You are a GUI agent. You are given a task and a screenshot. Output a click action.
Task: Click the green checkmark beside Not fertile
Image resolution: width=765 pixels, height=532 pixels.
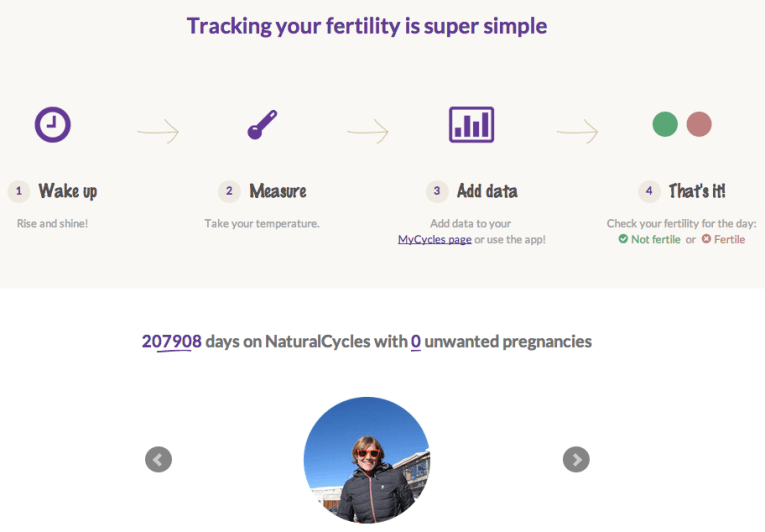623,239
